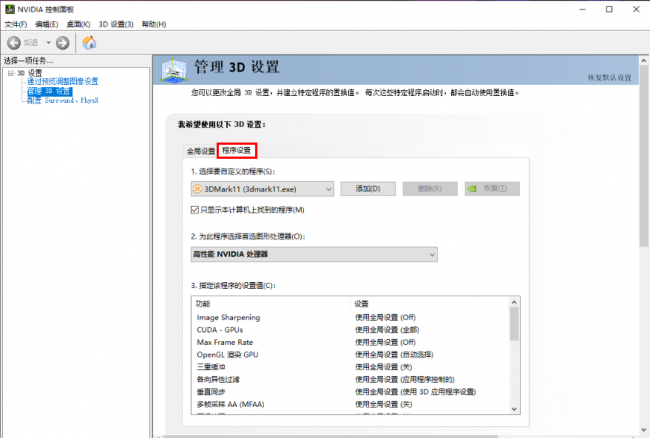Collapse the 3D 设置 tree node
This screenshot has height=438, width=650.
11,73
